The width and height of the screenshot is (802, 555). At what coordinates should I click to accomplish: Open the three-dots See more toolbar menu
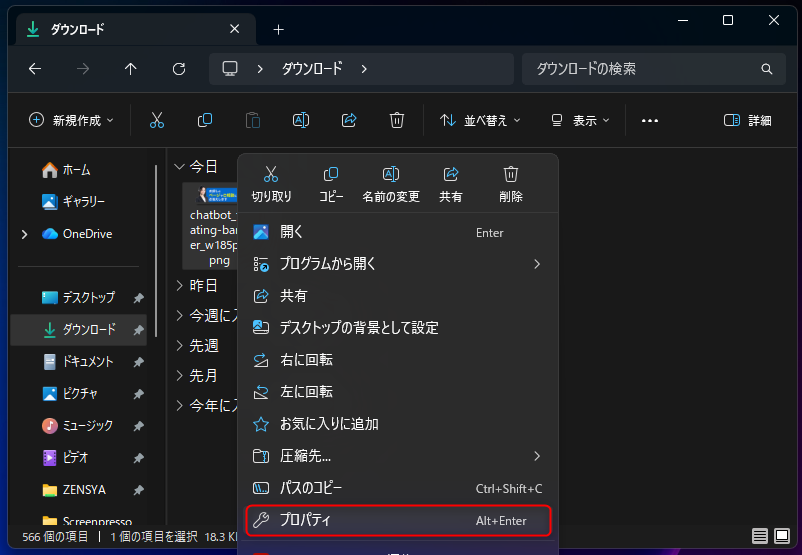pos(650,120)
